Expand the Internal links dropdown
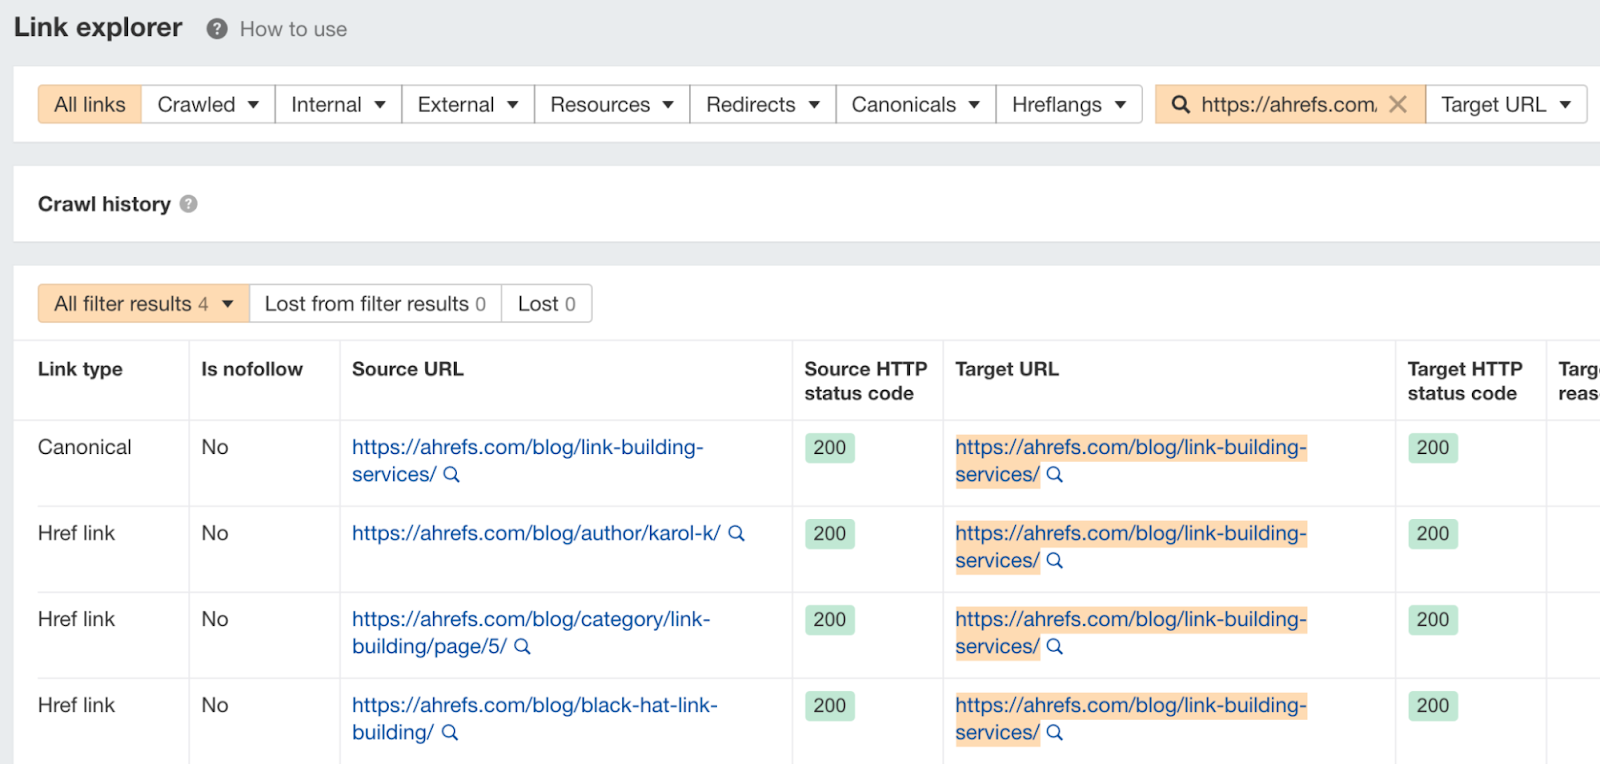This screenshot has height=764, width=1600. point(338,104)
